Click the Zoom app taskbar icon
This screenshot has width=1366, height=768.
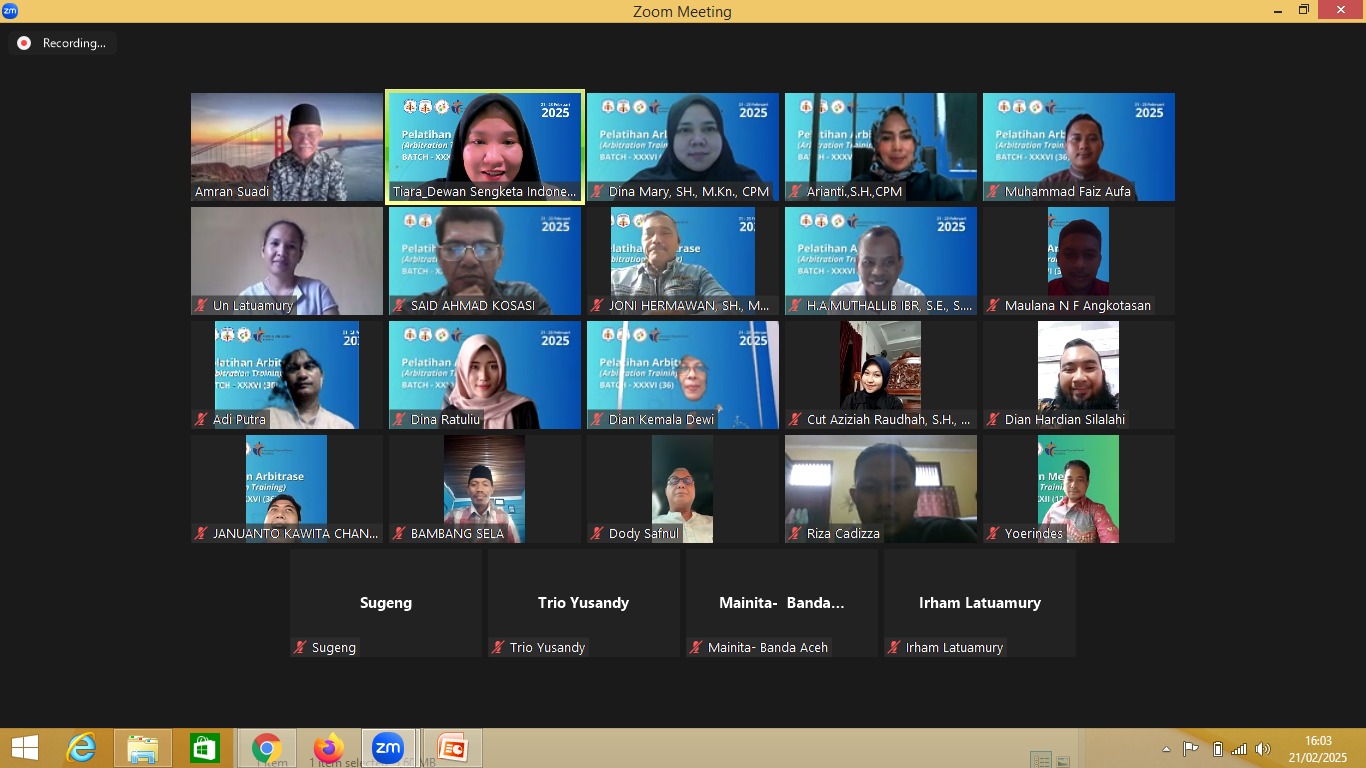387,748
